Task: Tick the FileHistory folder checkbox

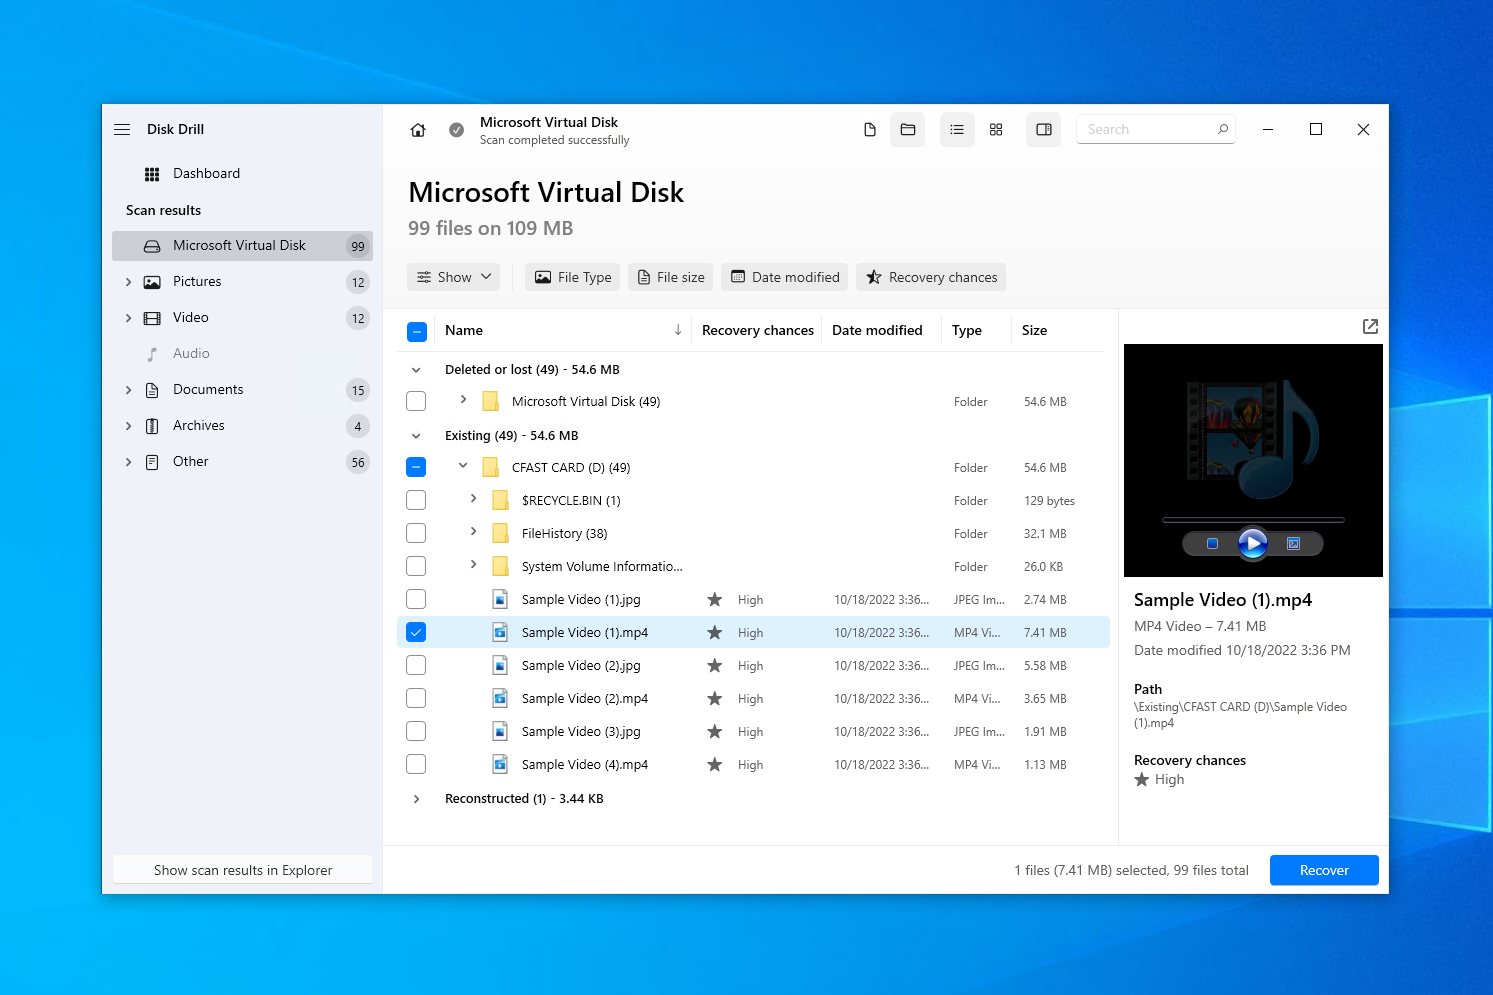Action: pyautogui.click(x=417, y=533)
